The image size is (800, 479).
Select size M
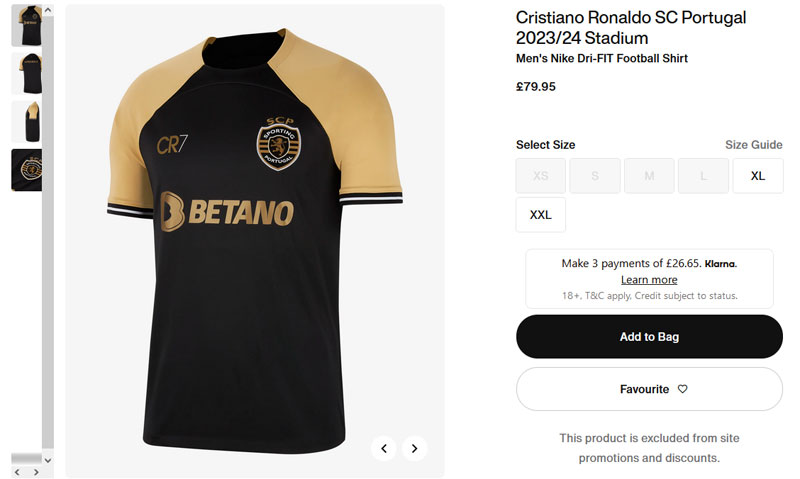click(x=649, y=176)
